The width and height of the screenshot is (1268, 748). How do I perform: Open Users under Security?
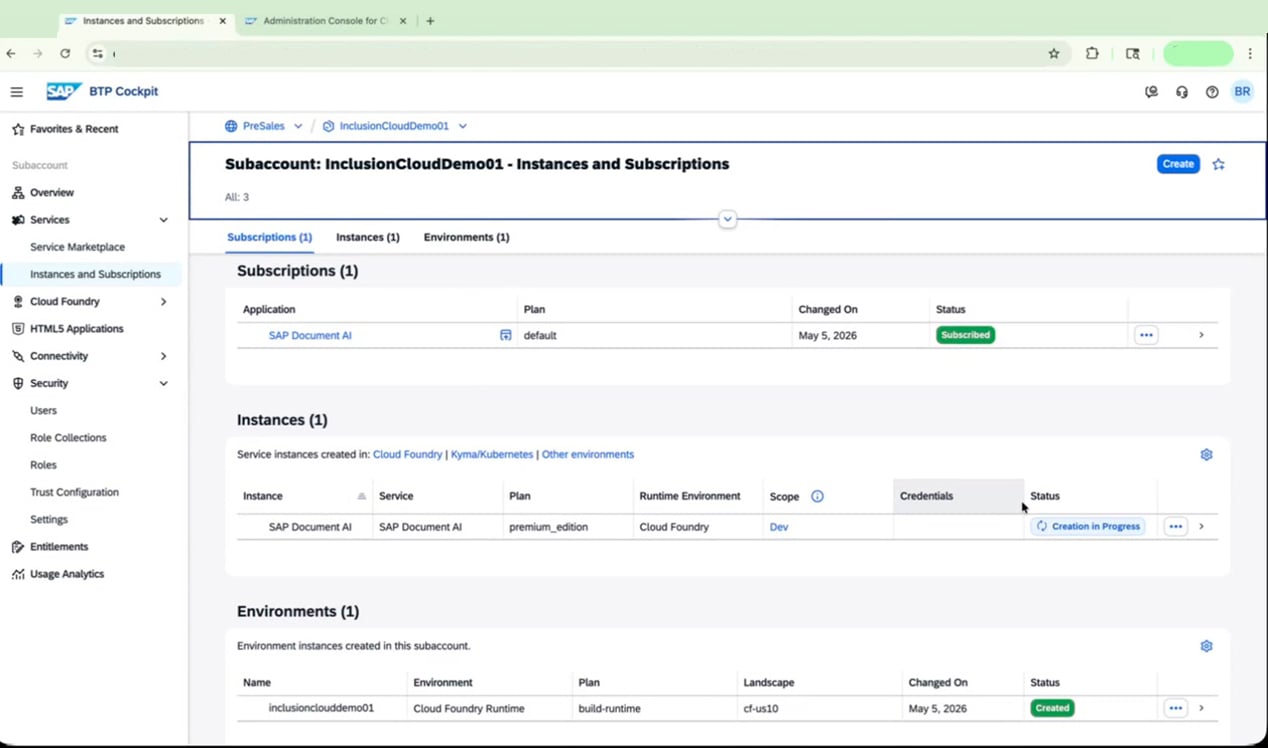(43, 411)
